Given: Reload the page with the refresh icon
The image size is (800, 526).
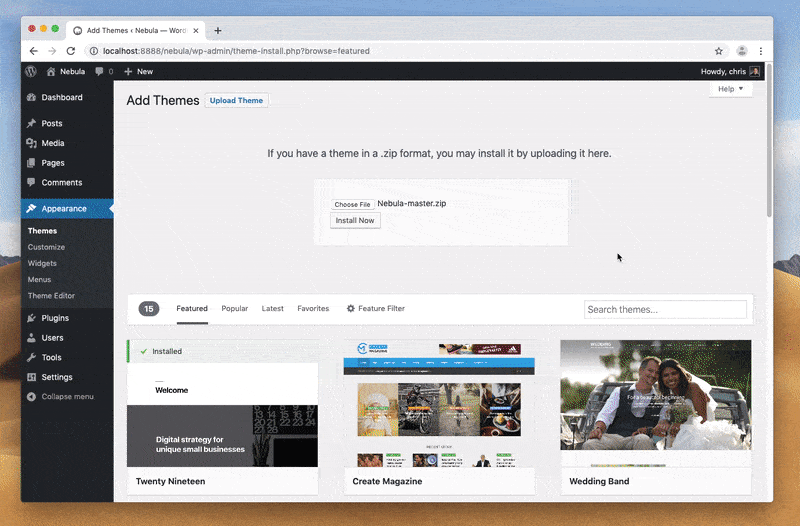Looking at the screenshot, I should pos(71,51).
